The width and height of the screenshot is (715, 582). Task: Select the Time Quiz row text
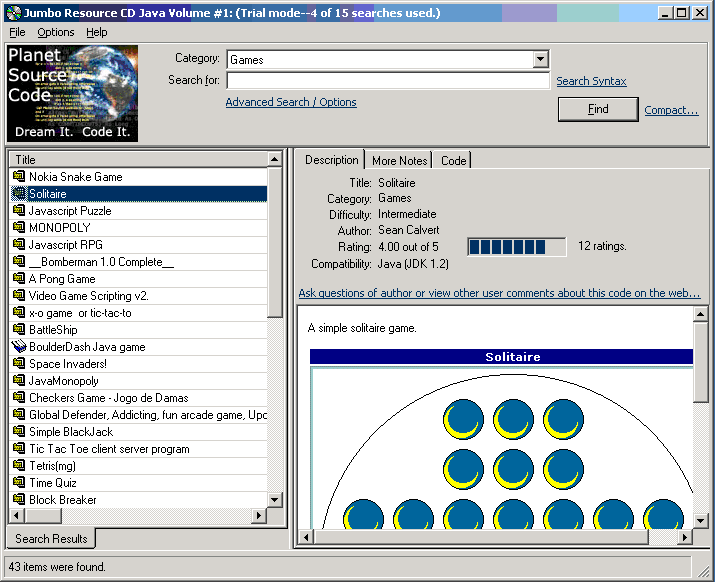coord(53,483)
